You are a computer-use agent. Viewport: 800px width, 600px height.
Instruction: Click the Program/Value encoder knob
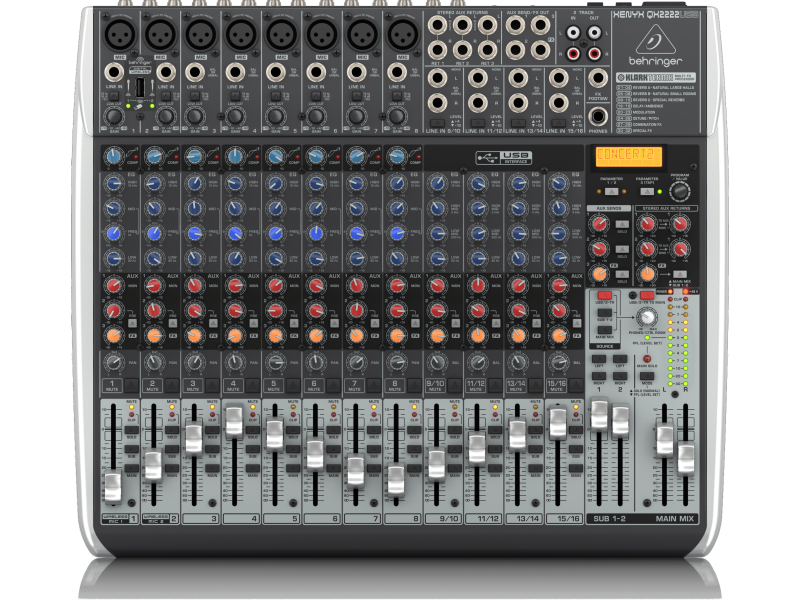coord(679,192)
